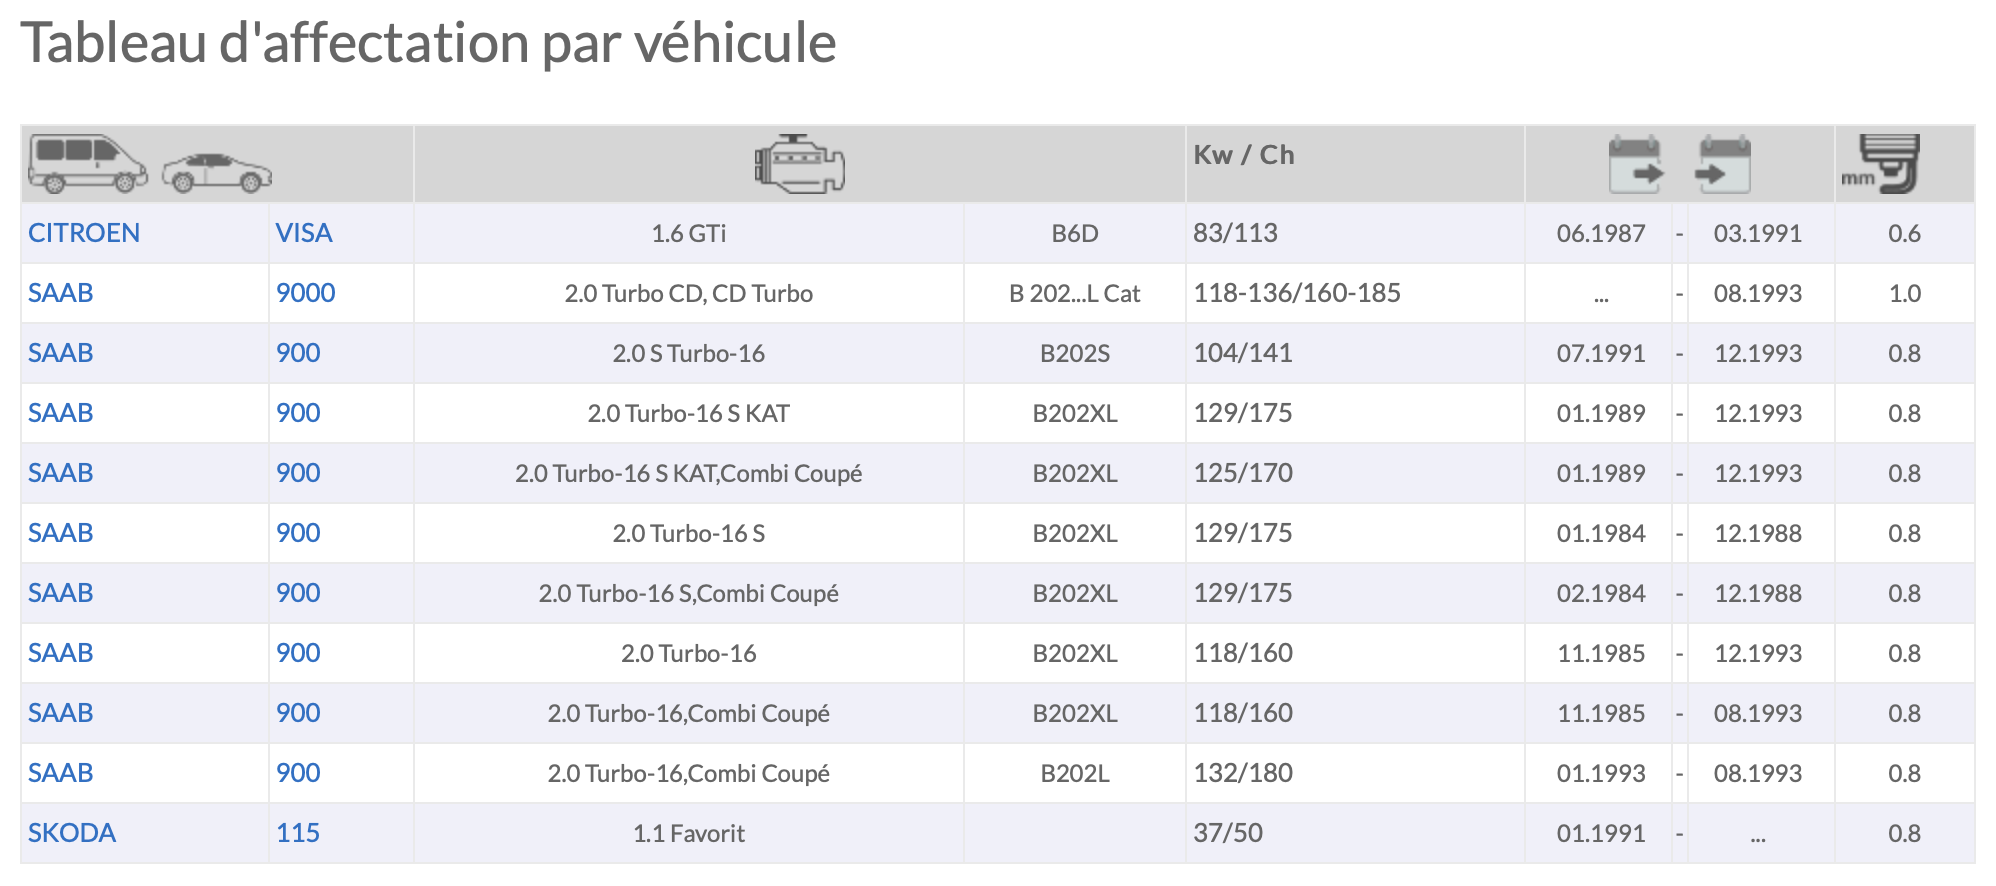Click the engine icon column header
1996x886 pixels.
coord(799,164)
